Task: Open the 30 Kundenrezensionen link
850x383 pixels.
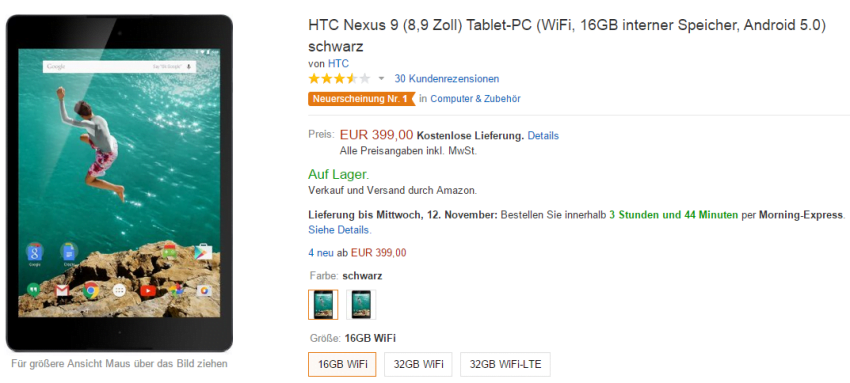Action: point(447,79)
